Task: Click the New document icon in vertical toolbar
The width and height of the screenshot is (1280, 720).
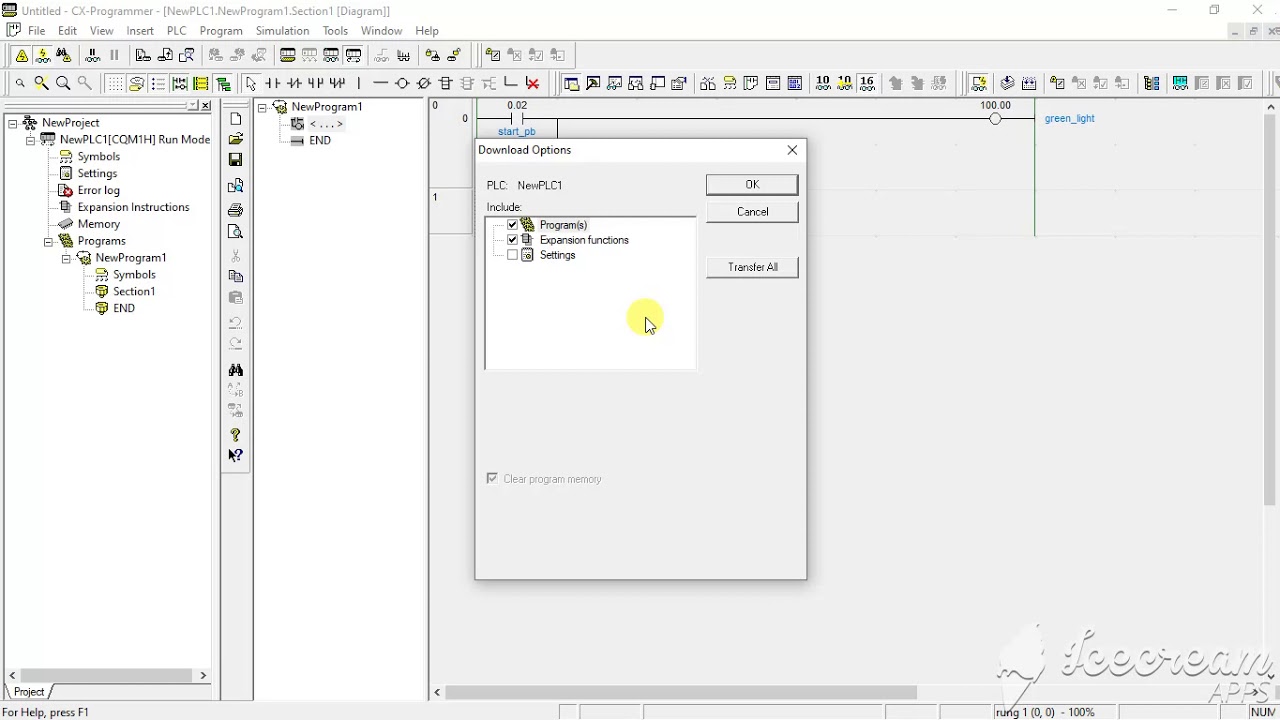Action: pos(236,119)
